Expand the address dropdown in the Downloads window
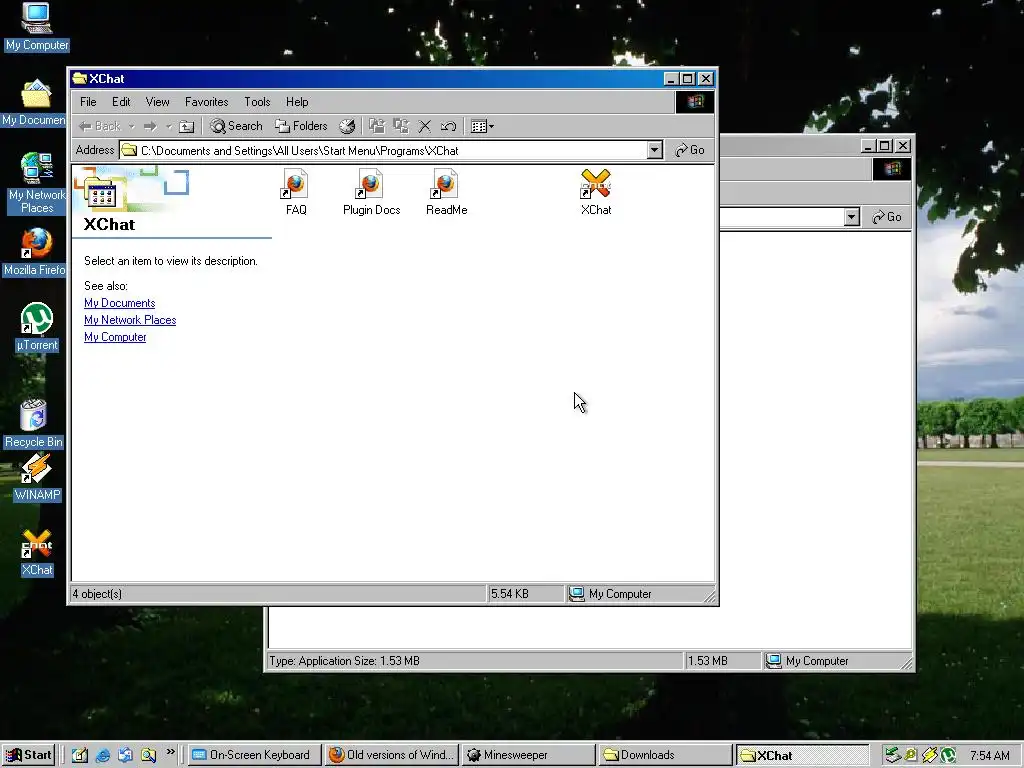The height and width of the screenshot is (768, 1024). click(x=852, y=217)
